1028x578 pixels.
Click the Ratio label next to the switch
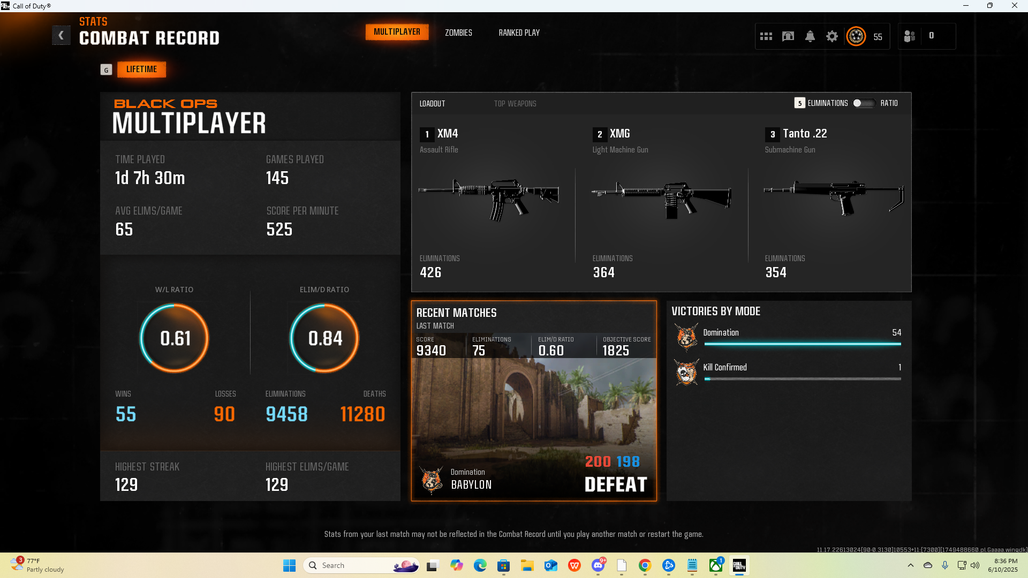tap(889, 103)
